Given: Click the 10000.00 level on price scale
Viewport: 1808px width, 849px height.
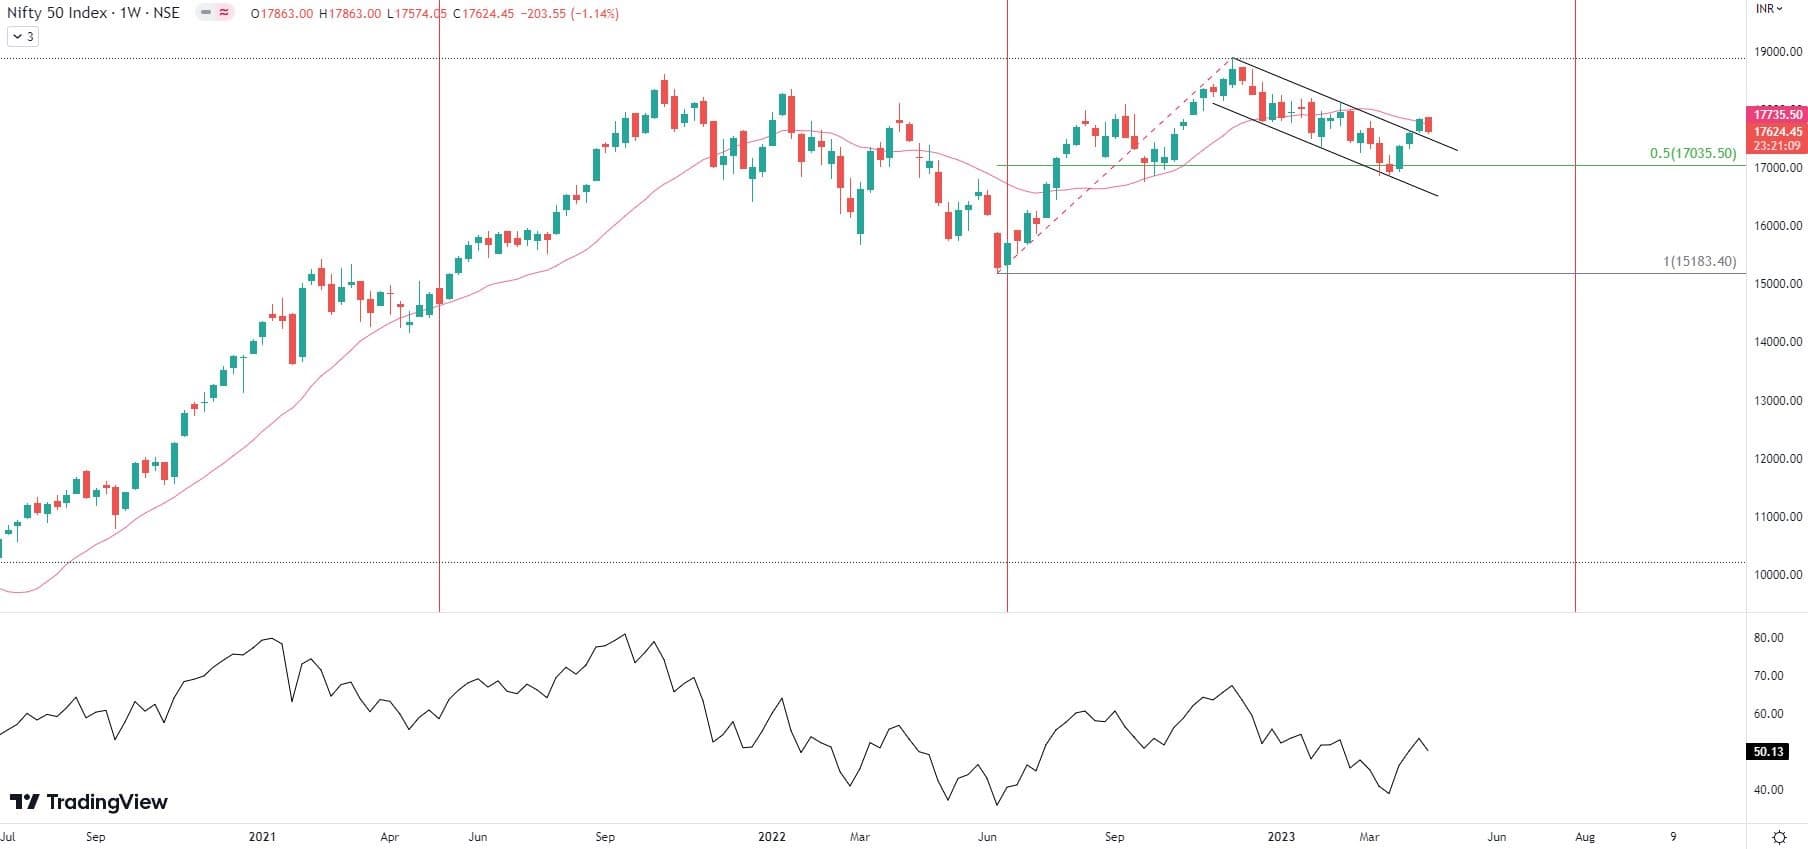Looking at the screenshot, I should pos(1778,575).
